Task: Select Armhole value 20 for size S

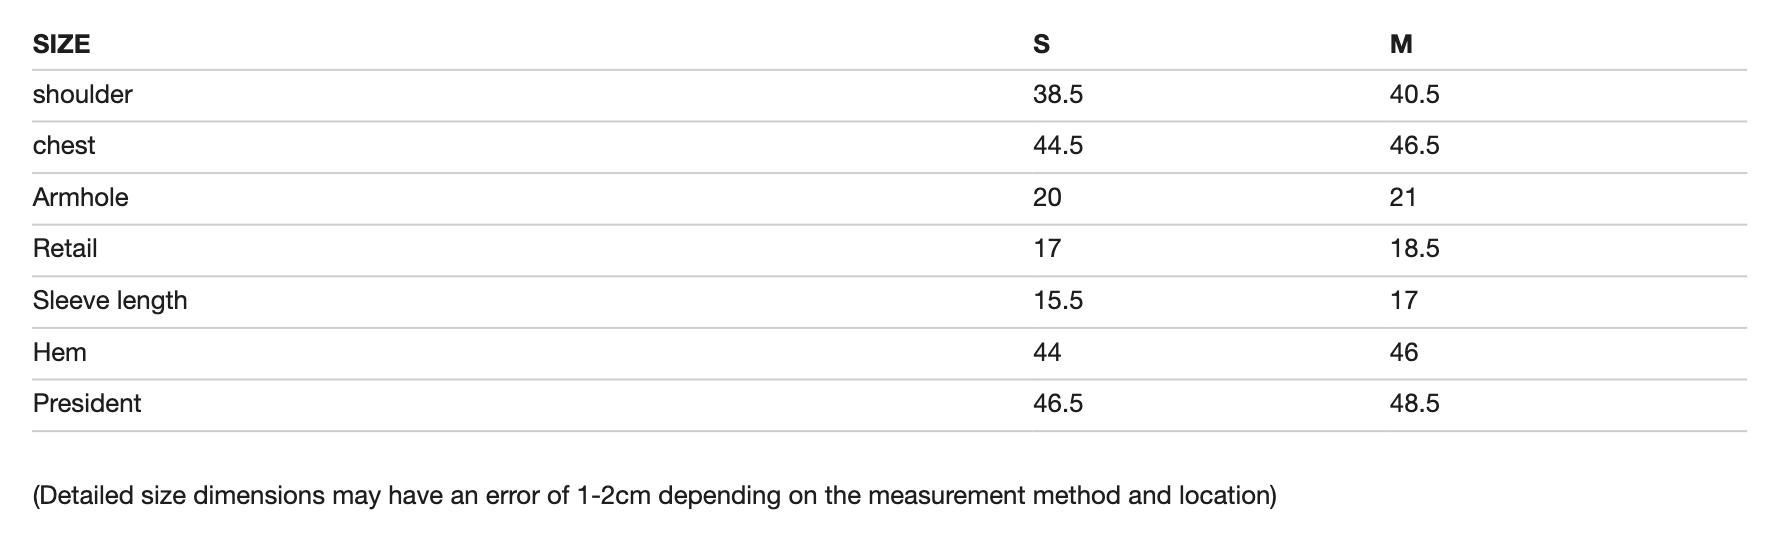Action: click(1047, 197)
